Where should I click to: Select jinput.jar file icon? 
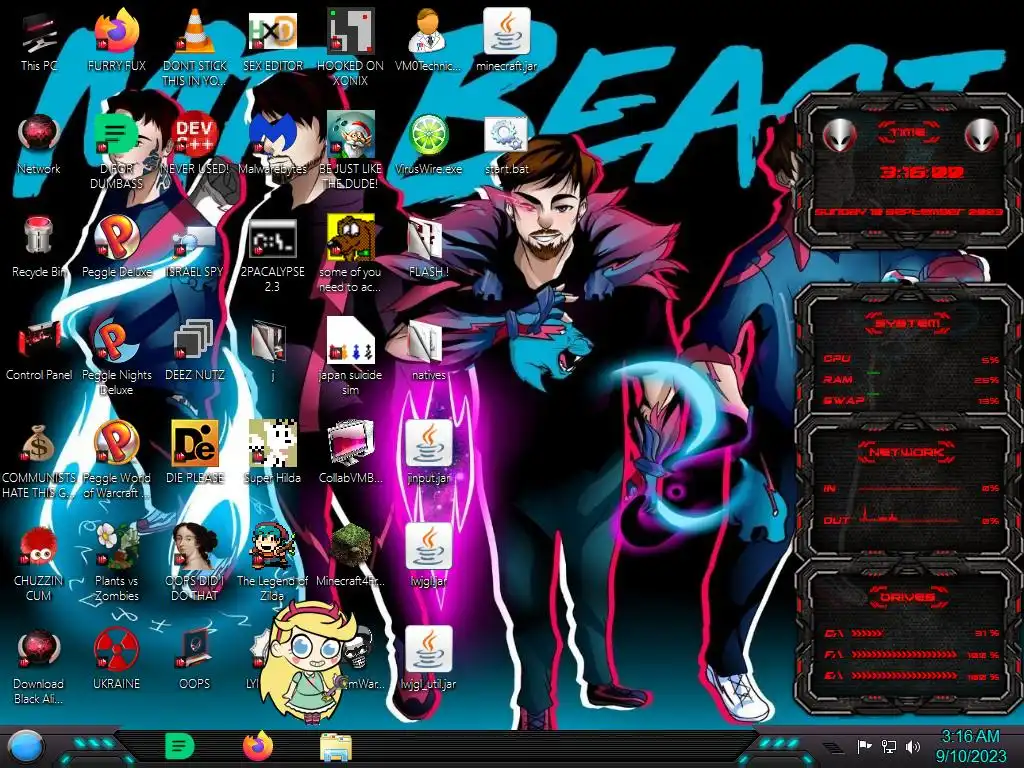click(428, 454)
